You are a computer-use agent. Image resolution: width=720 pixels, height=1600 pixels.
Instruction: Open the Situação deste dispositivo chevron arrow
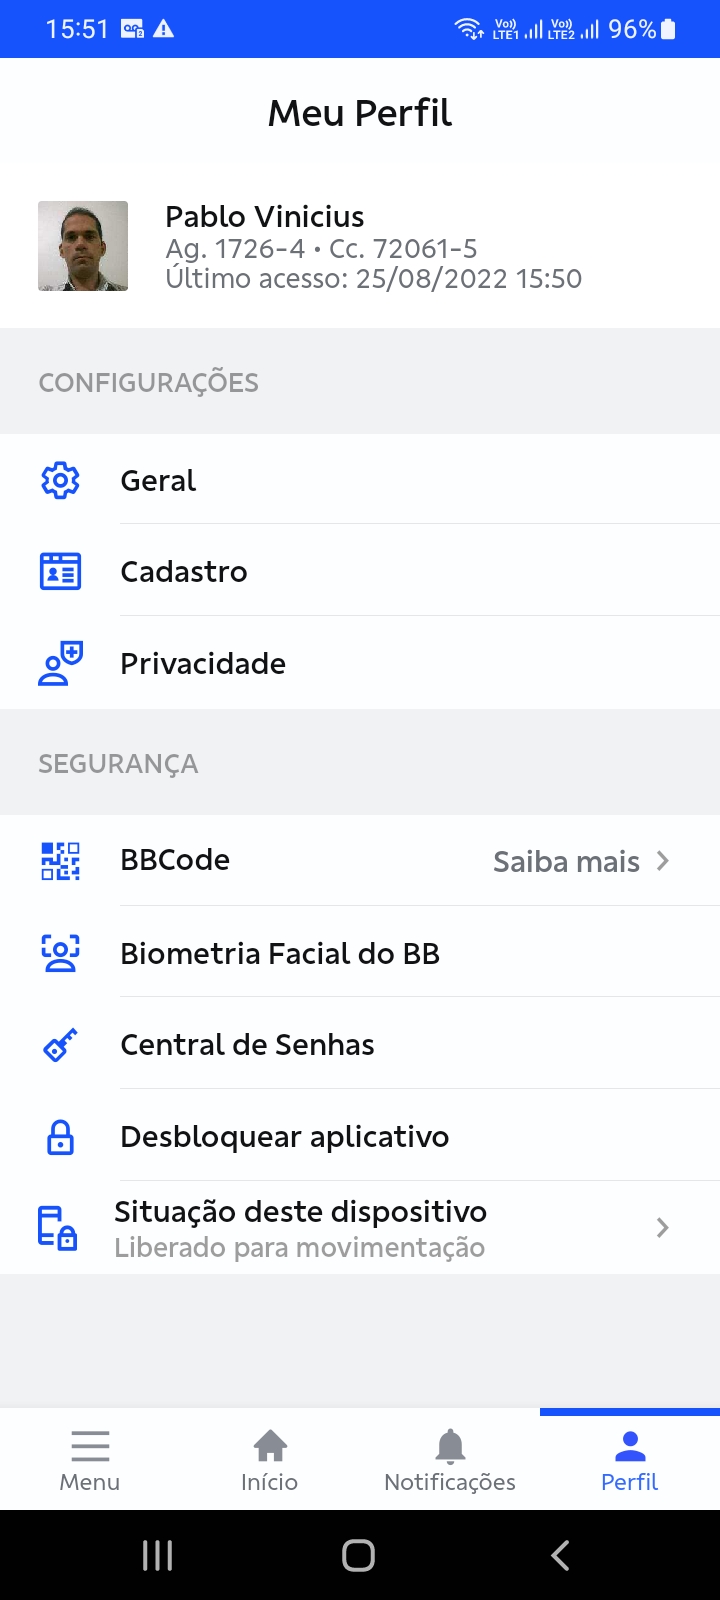[662, 1228]
